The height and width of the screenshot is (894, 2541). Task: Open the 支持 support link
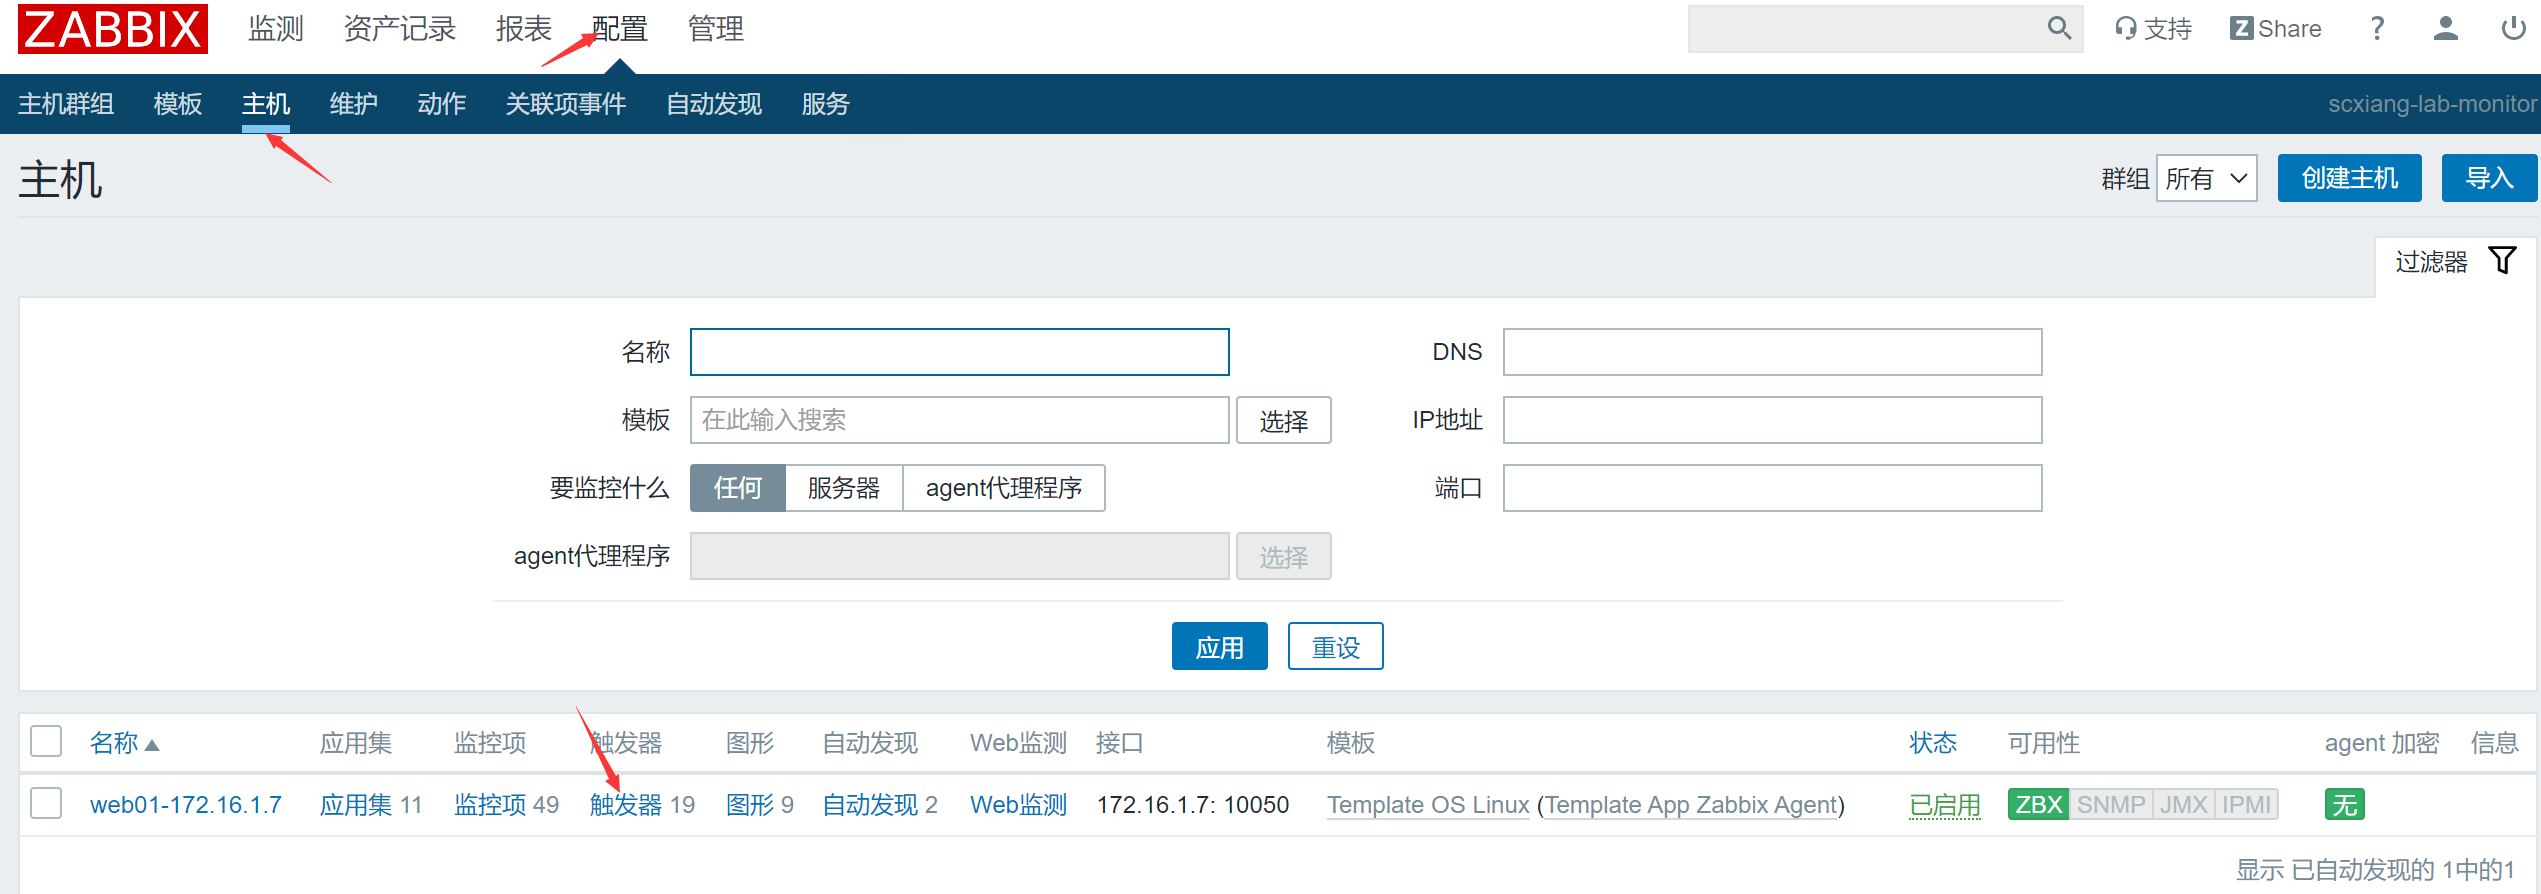(x=2153, y=29)
